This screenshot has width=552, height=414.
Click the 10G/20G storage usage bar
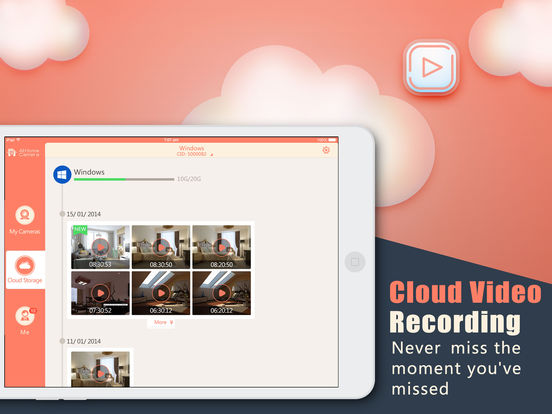[124, 180]
